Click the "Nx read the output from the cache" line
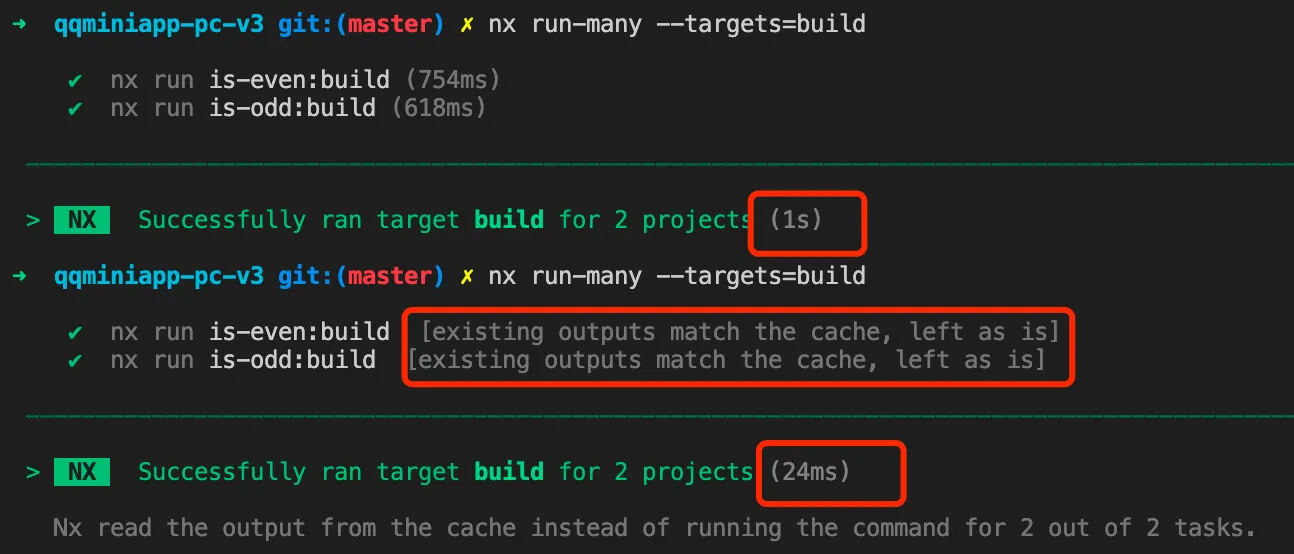The image size is (1294, 554). [x=653, y=528]
